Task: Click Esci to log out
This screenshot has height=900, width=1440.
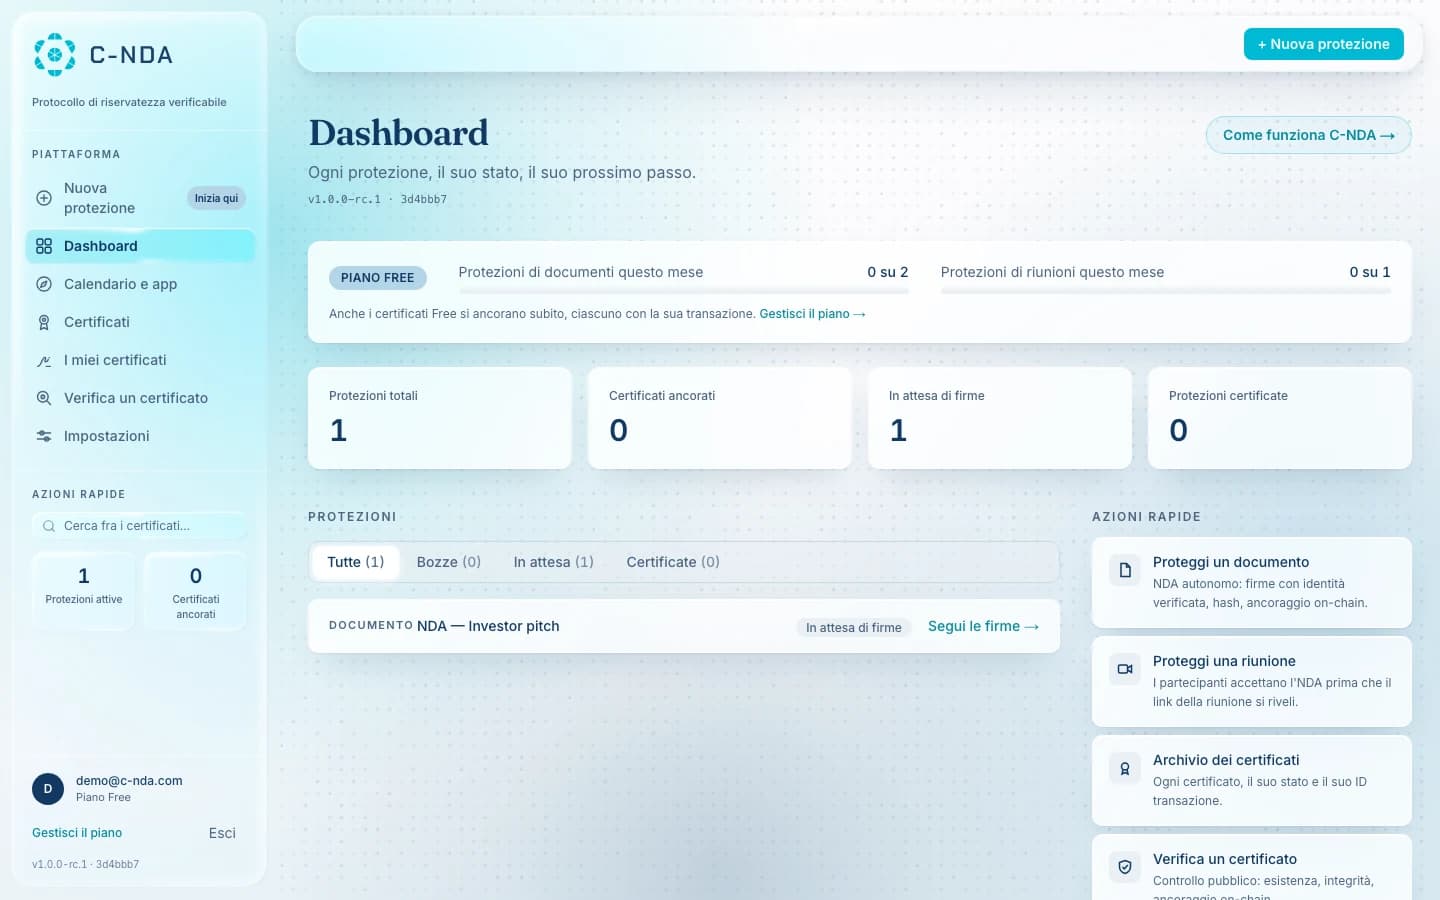Action: [x=222, y=833]
